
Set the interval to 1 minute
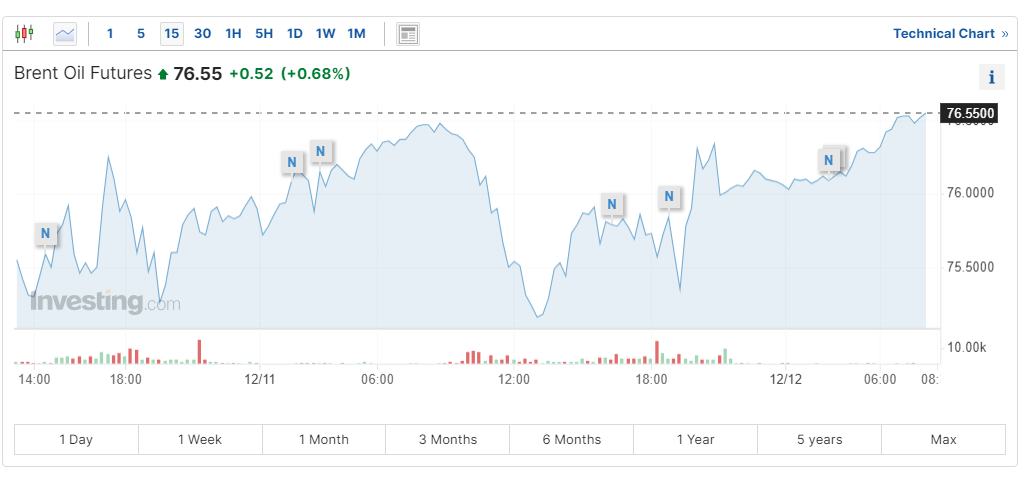(x=110, y=34)
